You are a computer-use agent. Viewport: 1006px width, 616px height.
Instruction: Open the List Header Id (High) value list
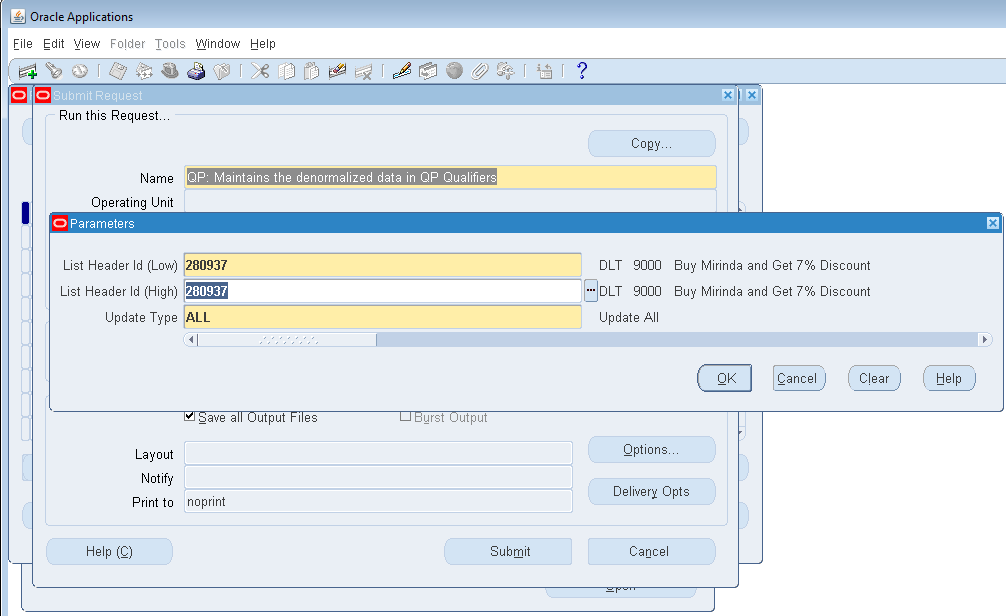point(591,291)
